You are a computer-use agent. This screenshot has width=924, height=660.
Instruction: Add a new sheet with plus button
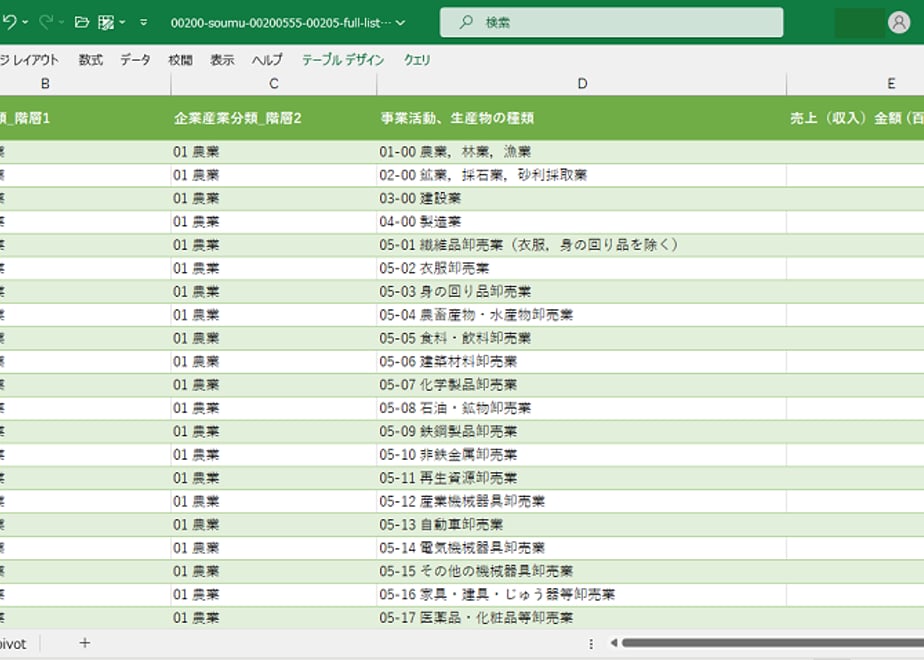click(x=85, y=643)
